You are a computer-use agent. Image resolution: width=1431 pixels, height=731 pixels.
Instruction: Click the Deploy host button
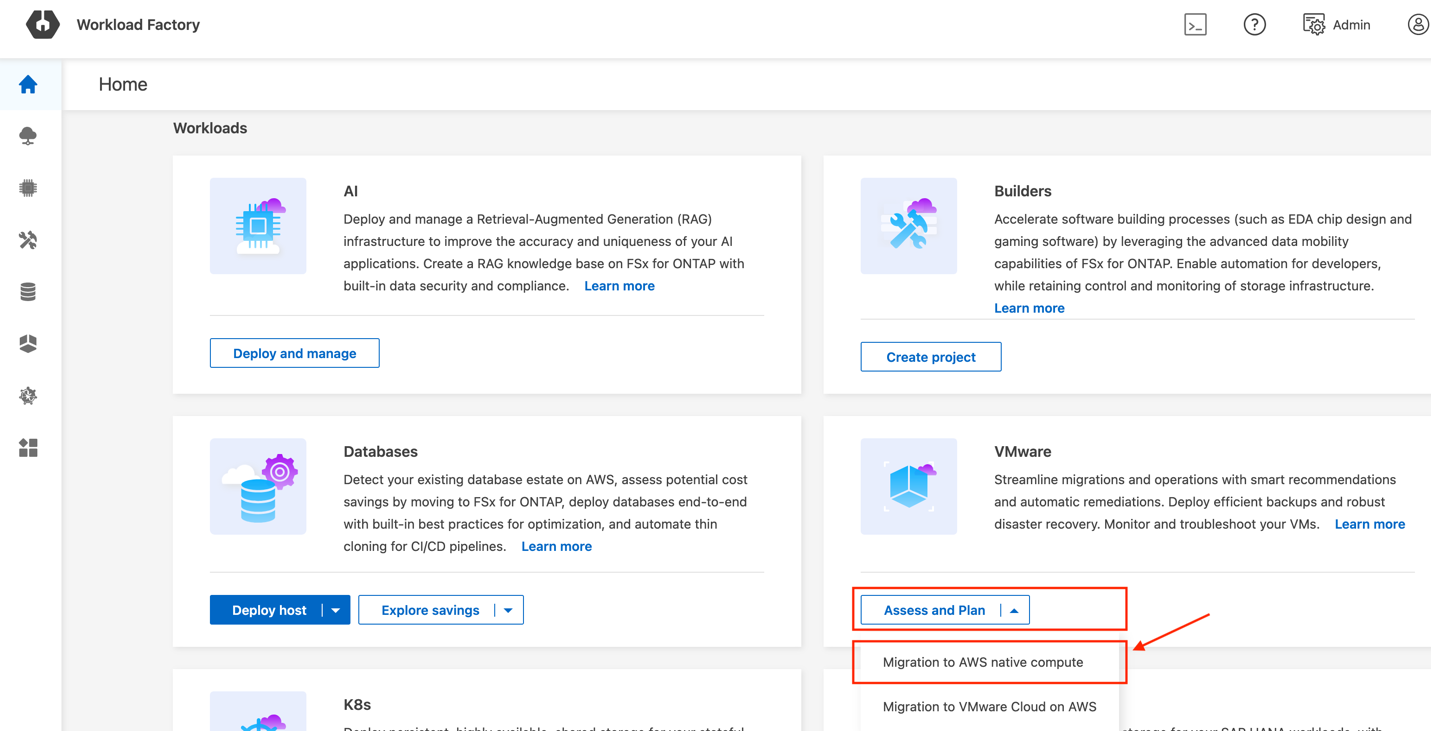point(268,610)
